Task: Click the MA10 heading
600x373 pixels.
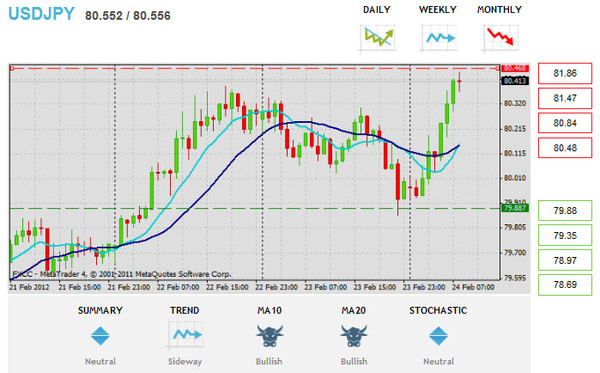Action: [269, 310]
